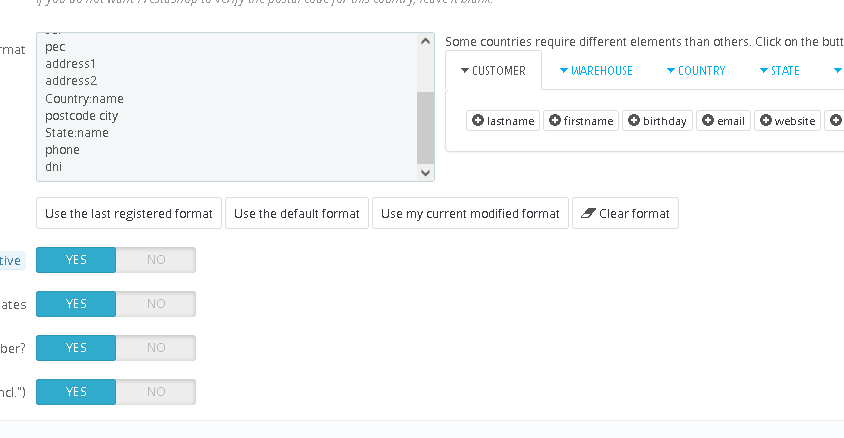Set the 'ncl.")' row switch to YES
Screen dimensions: 844x438
[76, 392]
